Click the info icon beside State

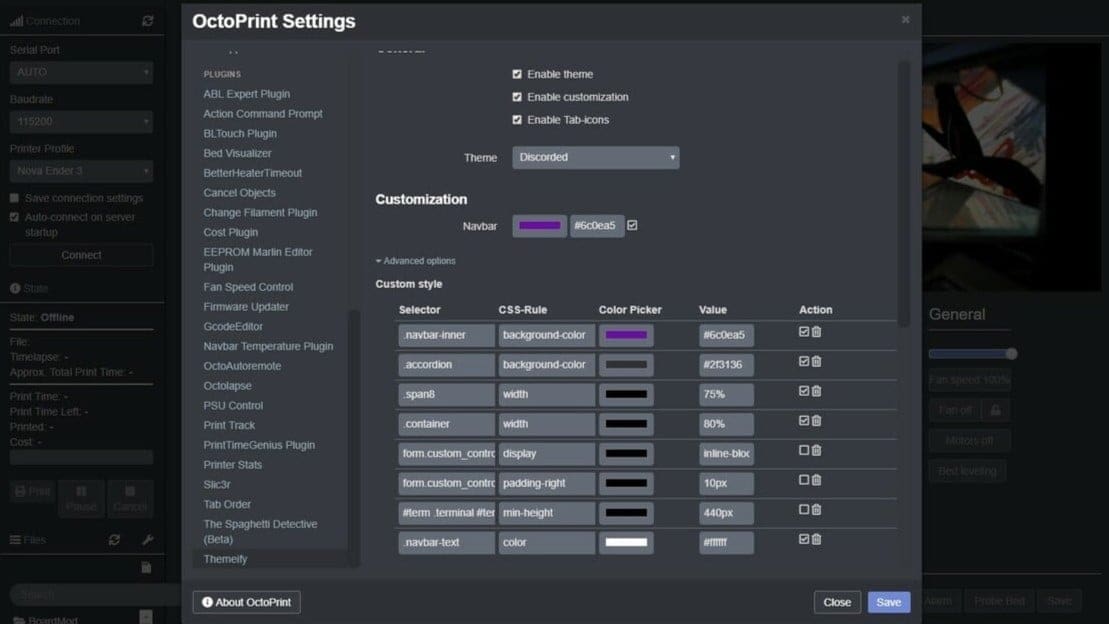(x=15, y=288)
